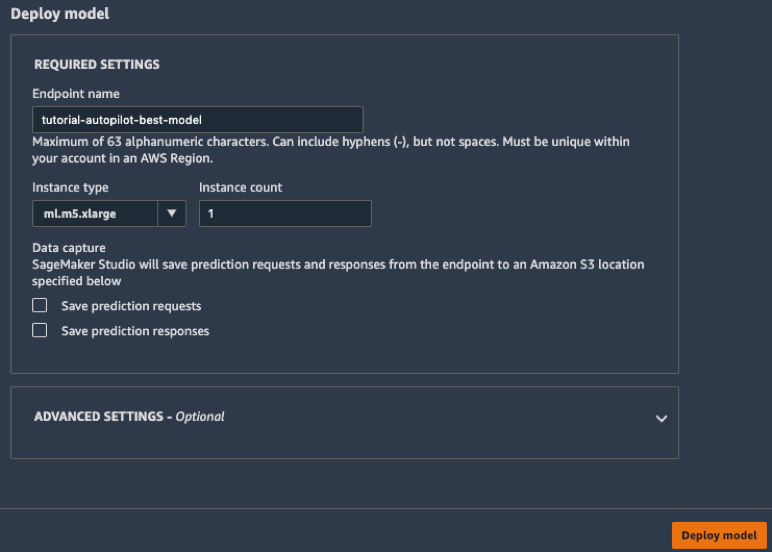Focus the Instance count field
Image resolution: width=772 pixels, height=552 pixels.
click(x=285, y=213)
